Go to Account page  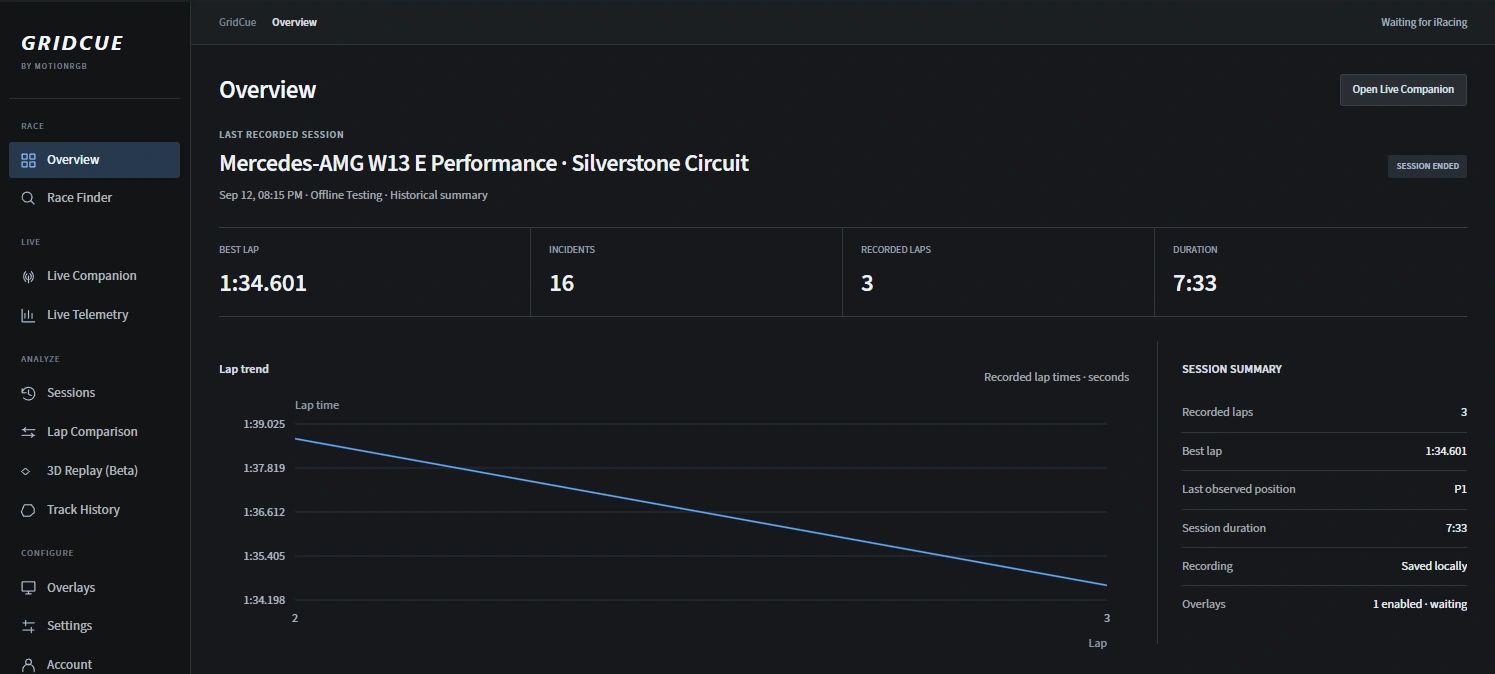(95, 663)
